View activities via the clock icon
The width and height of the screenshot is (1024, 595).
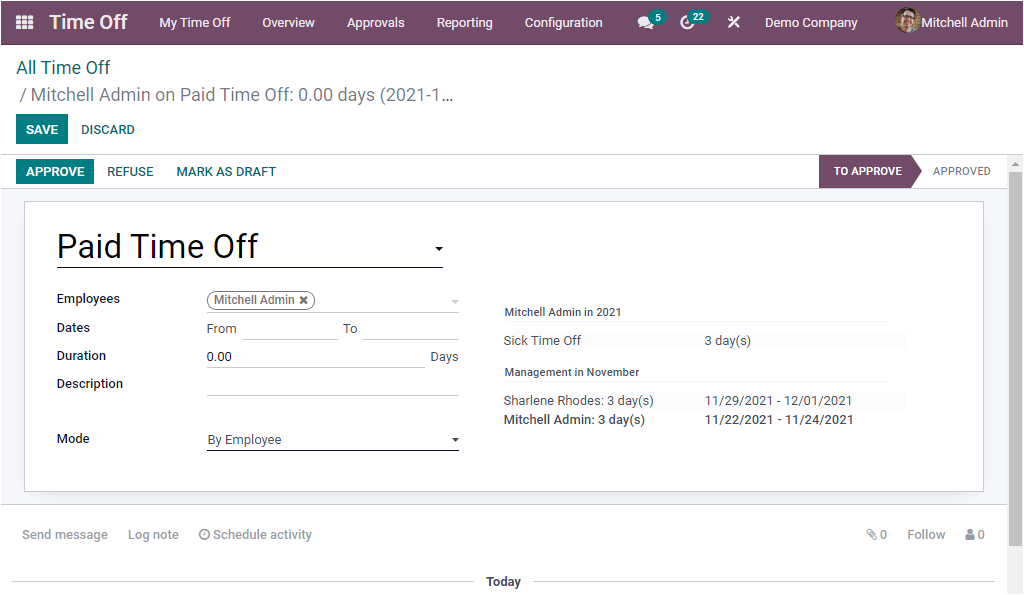pyautogui.click(x=688, y=21)
